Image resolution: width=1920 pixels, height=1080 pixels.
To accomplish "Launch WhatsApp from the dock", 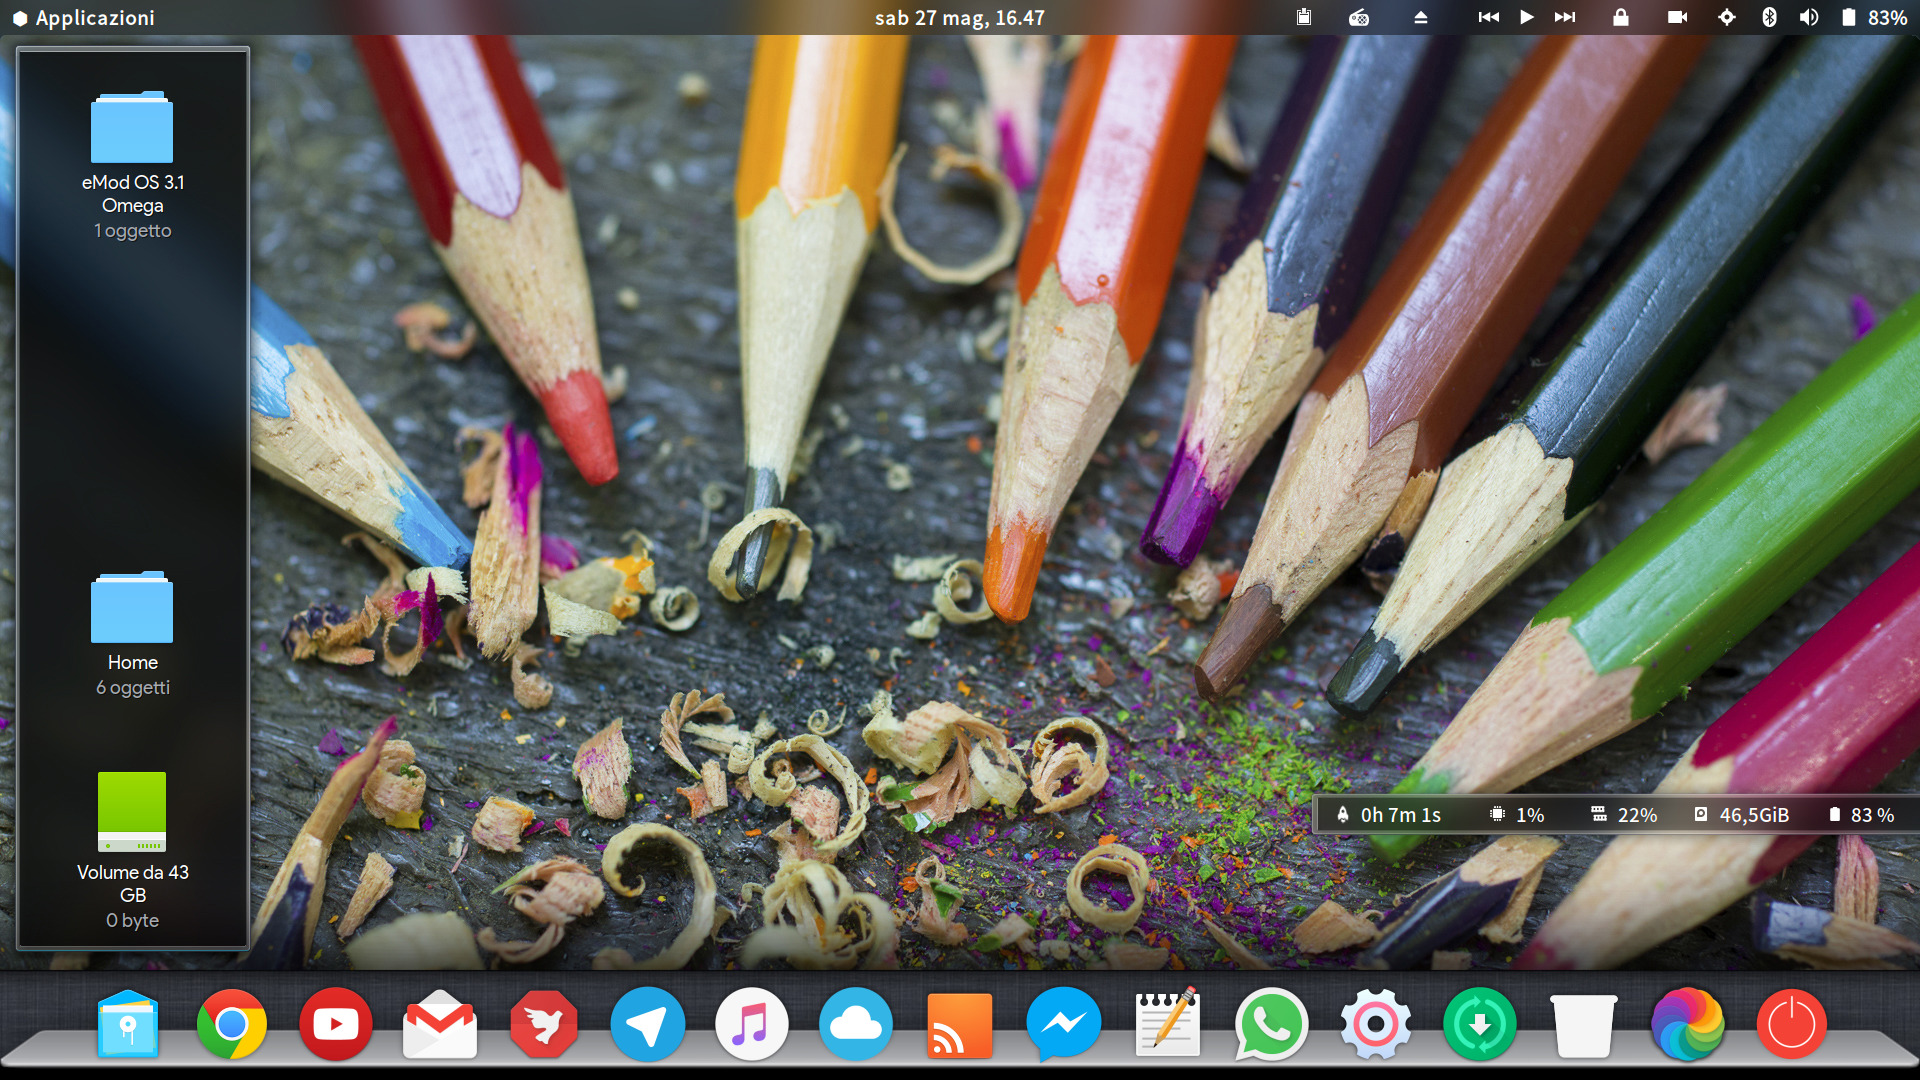I will coord(1272,1024).
